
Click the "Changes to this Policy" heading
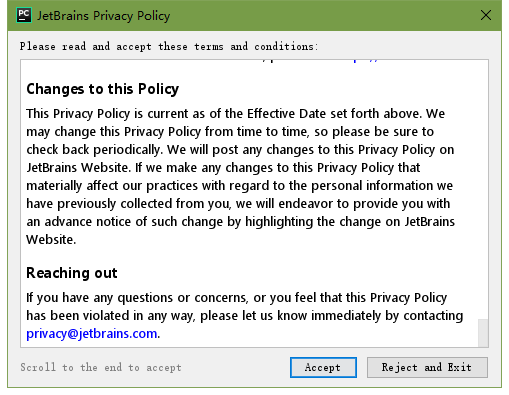point(103,89)
